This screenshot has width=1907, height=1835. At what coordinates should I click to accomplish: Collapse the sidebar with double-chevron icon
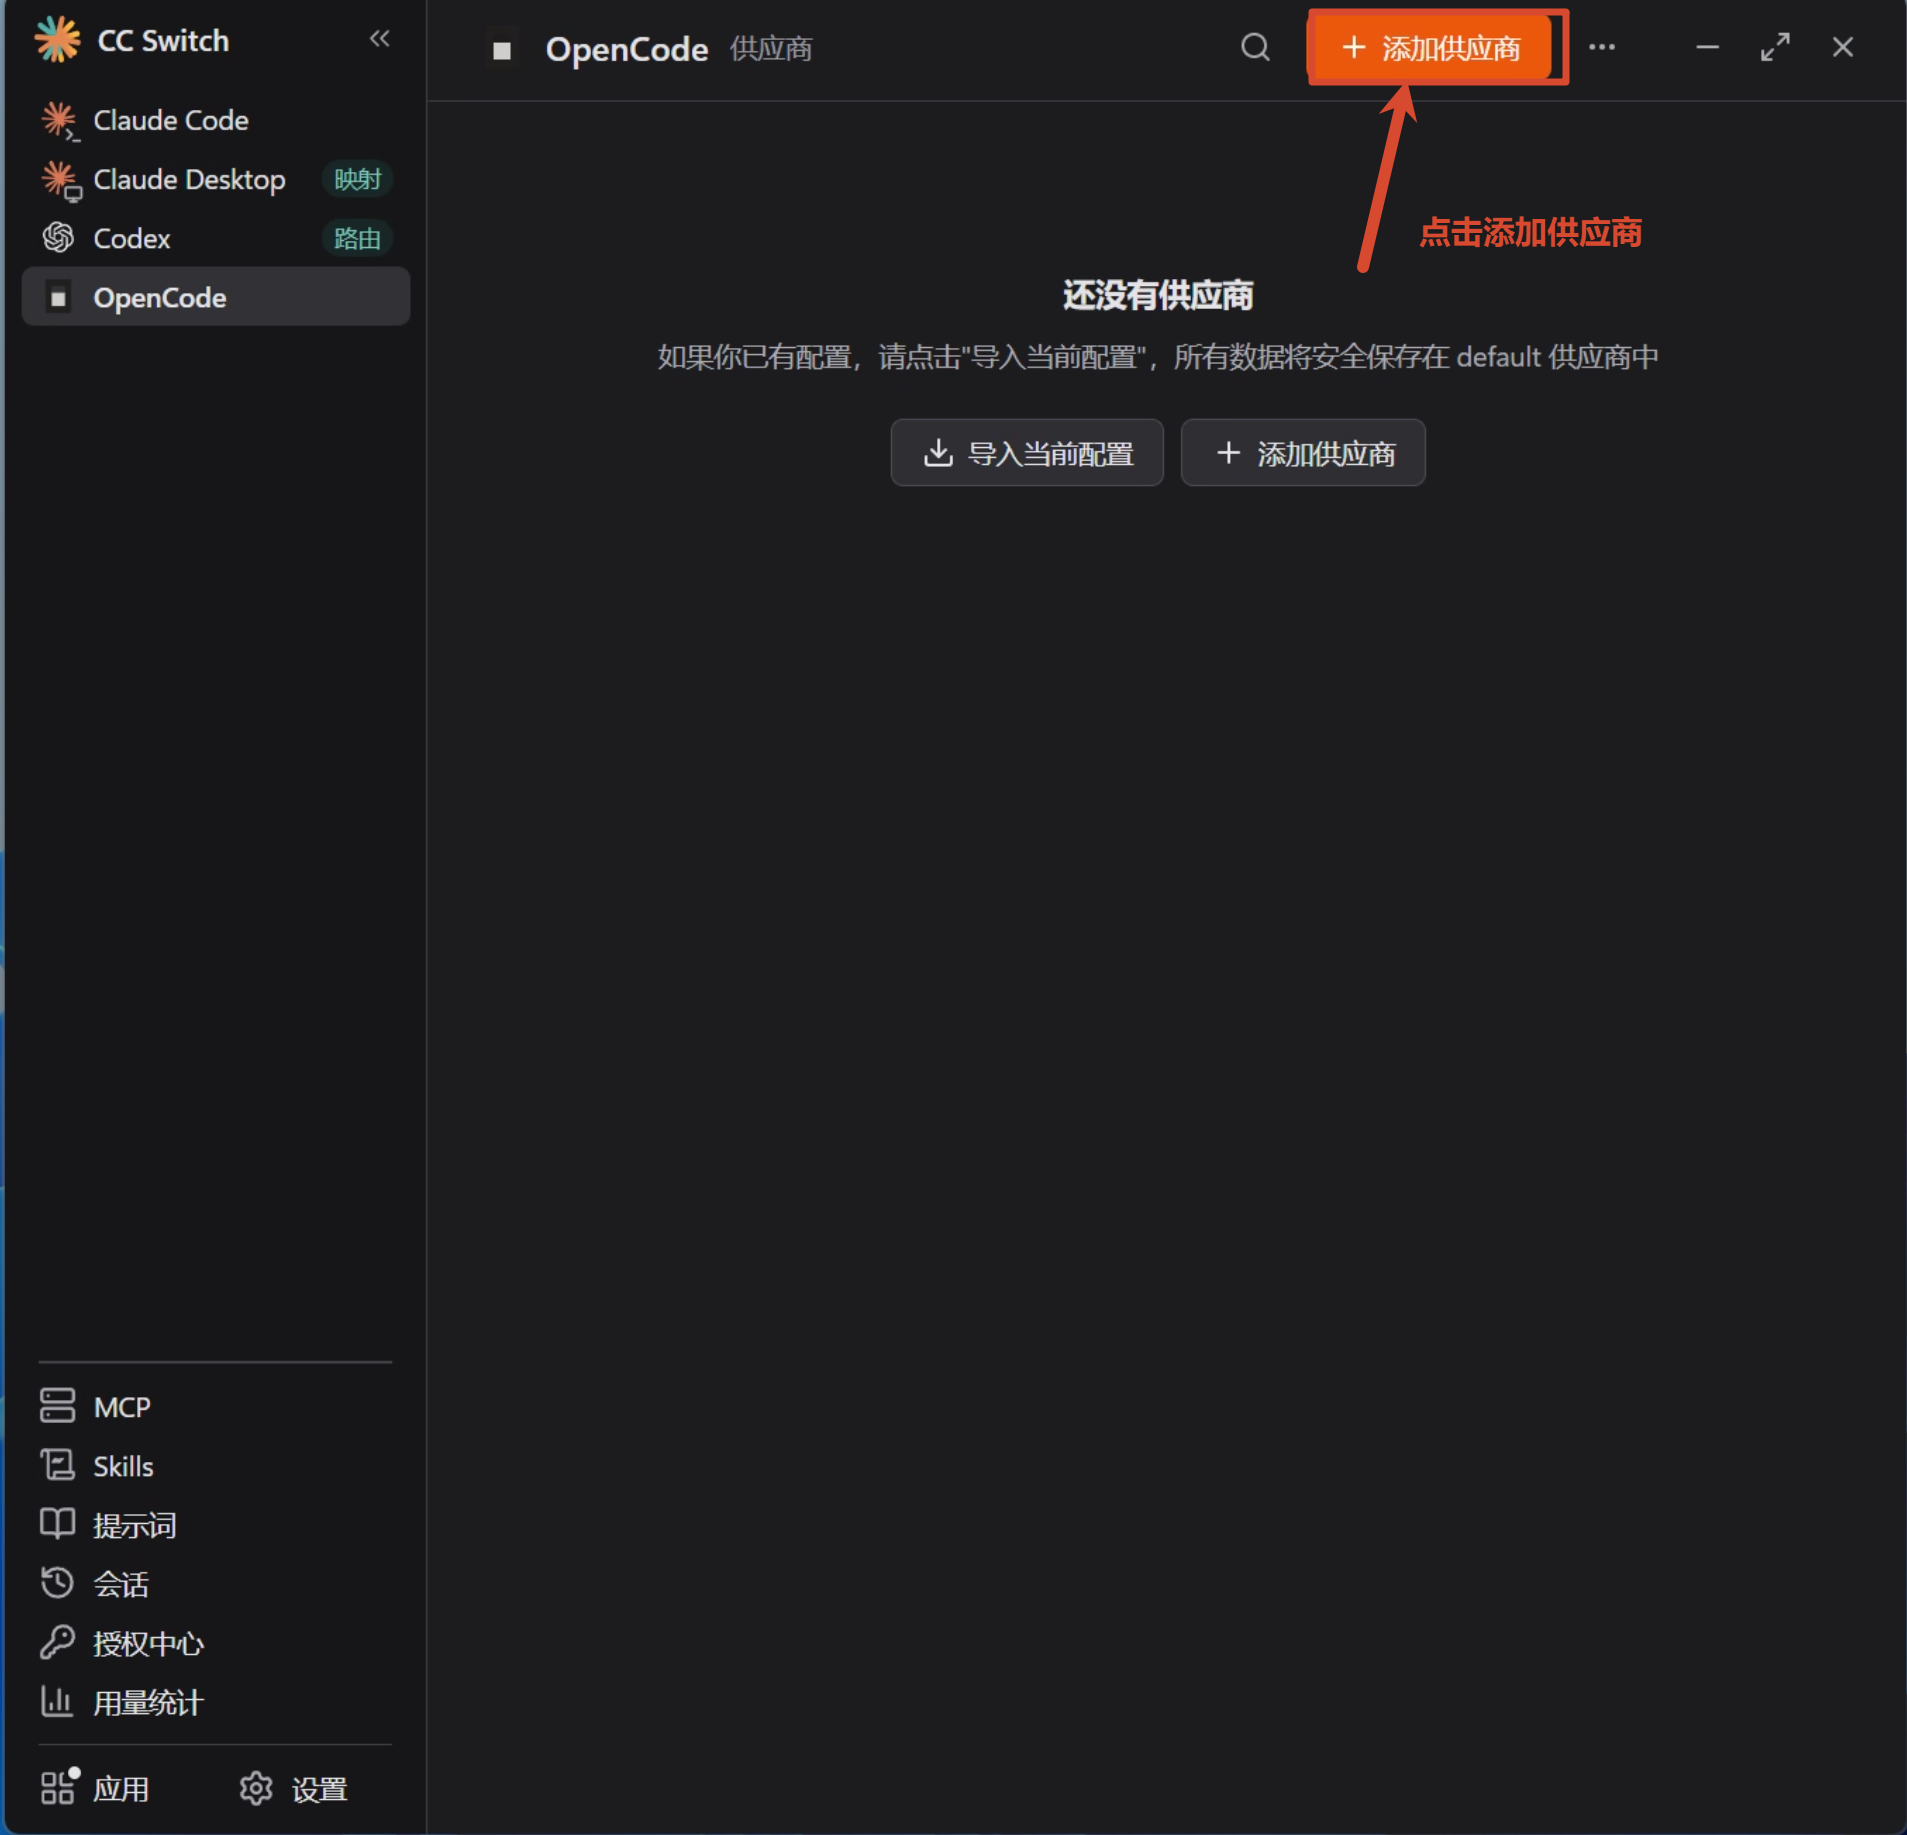[x=379, y=39]
